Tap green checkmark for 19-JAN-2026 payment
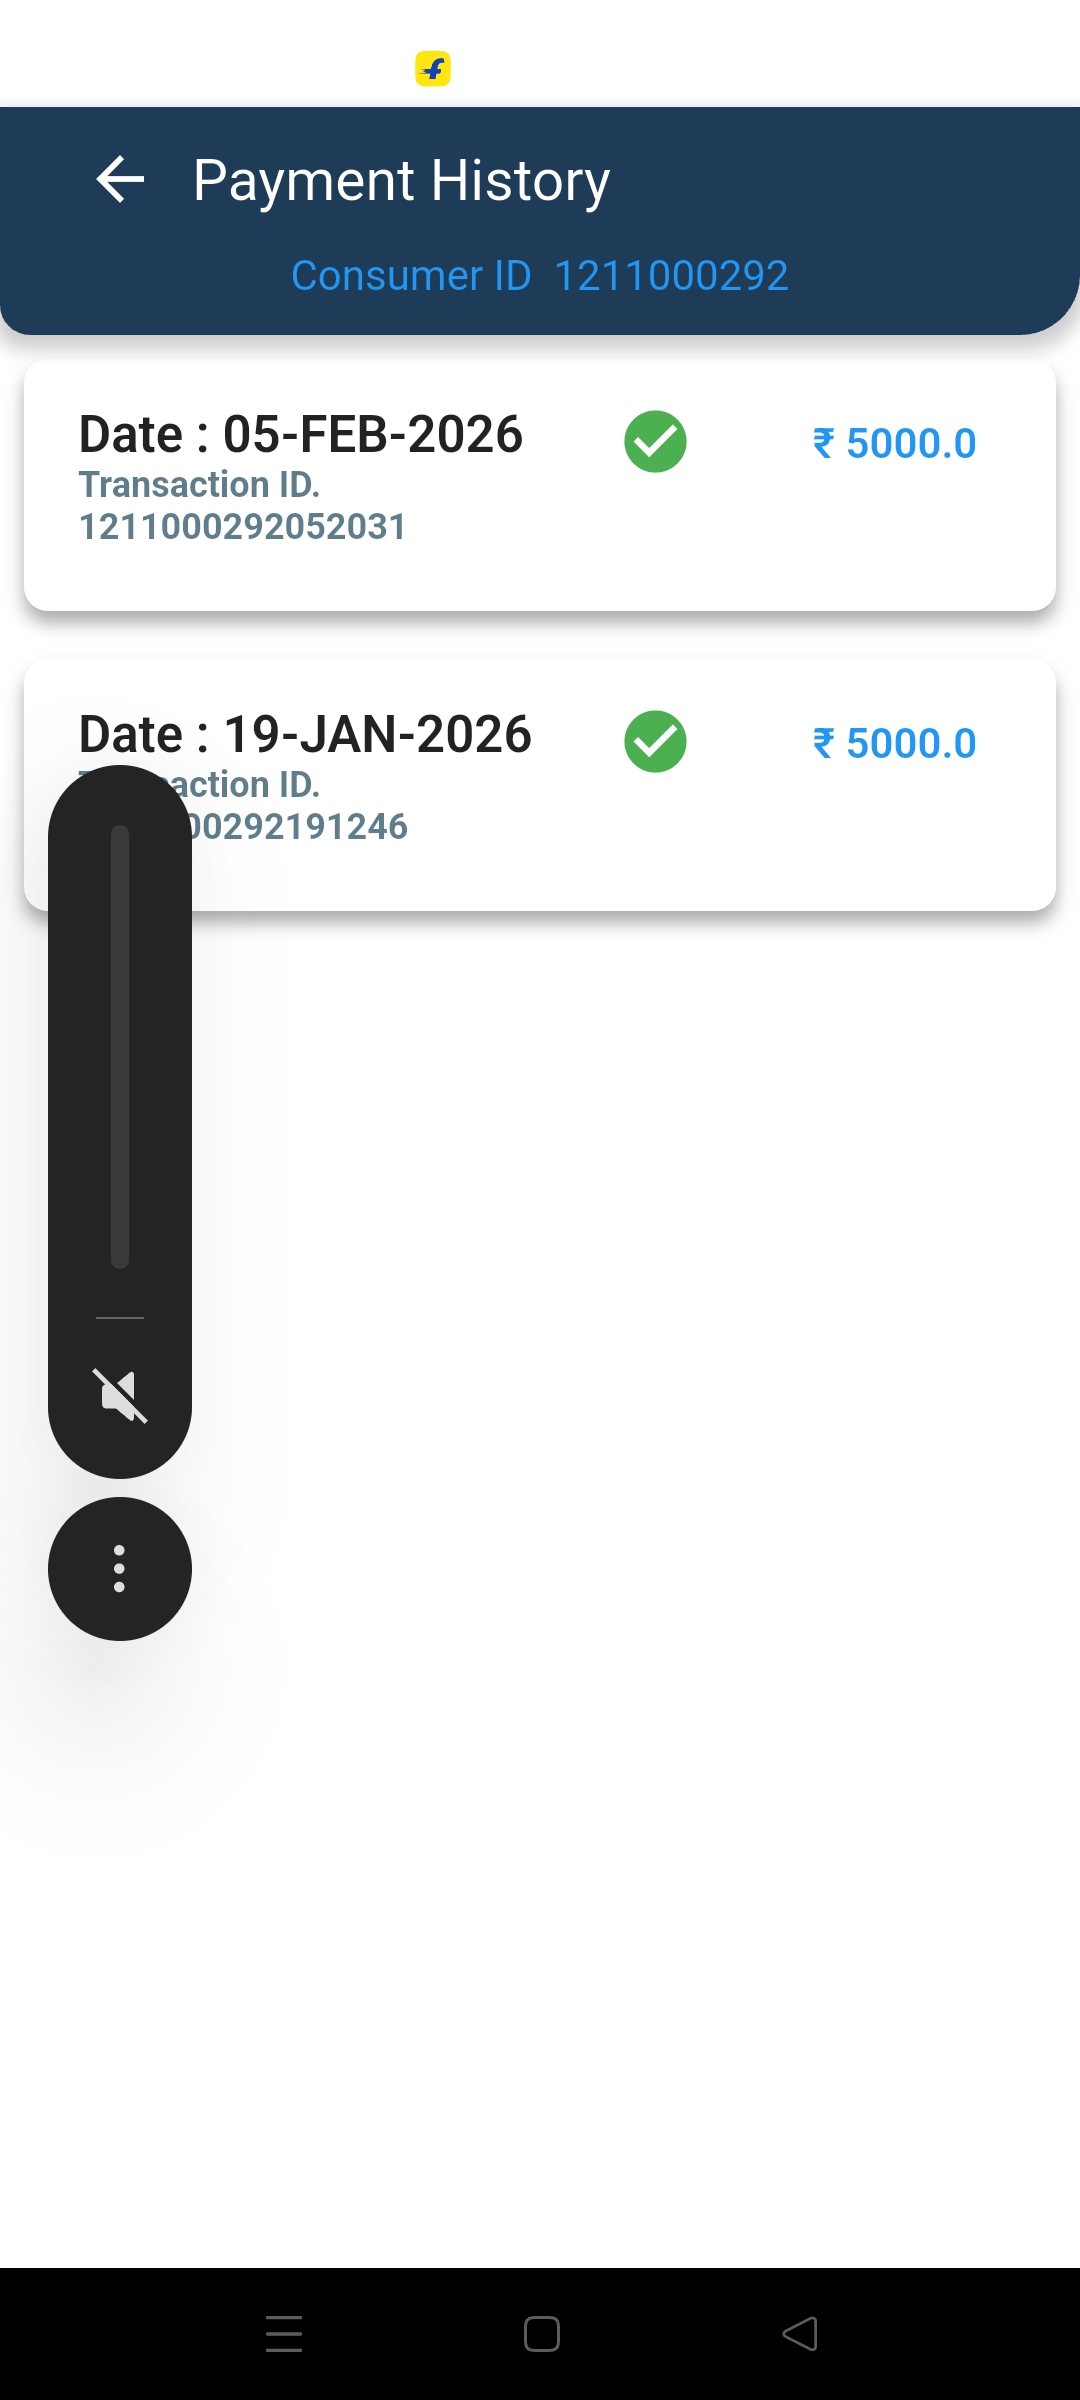Viewport: 1080px width, 2400px height. pos(655,741)
